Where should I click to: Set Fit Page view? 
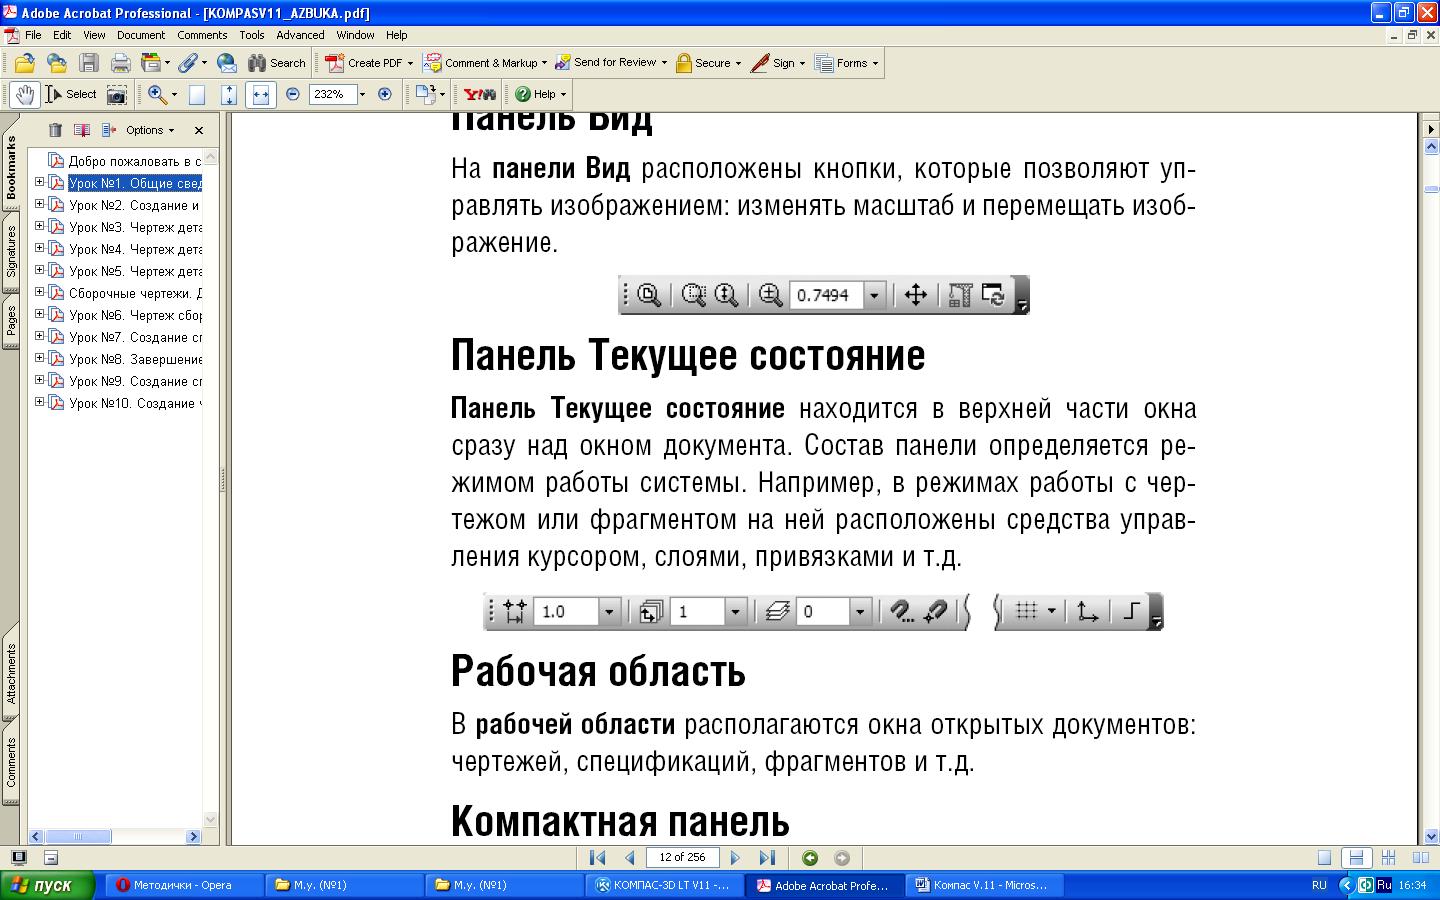pos(229,94)
